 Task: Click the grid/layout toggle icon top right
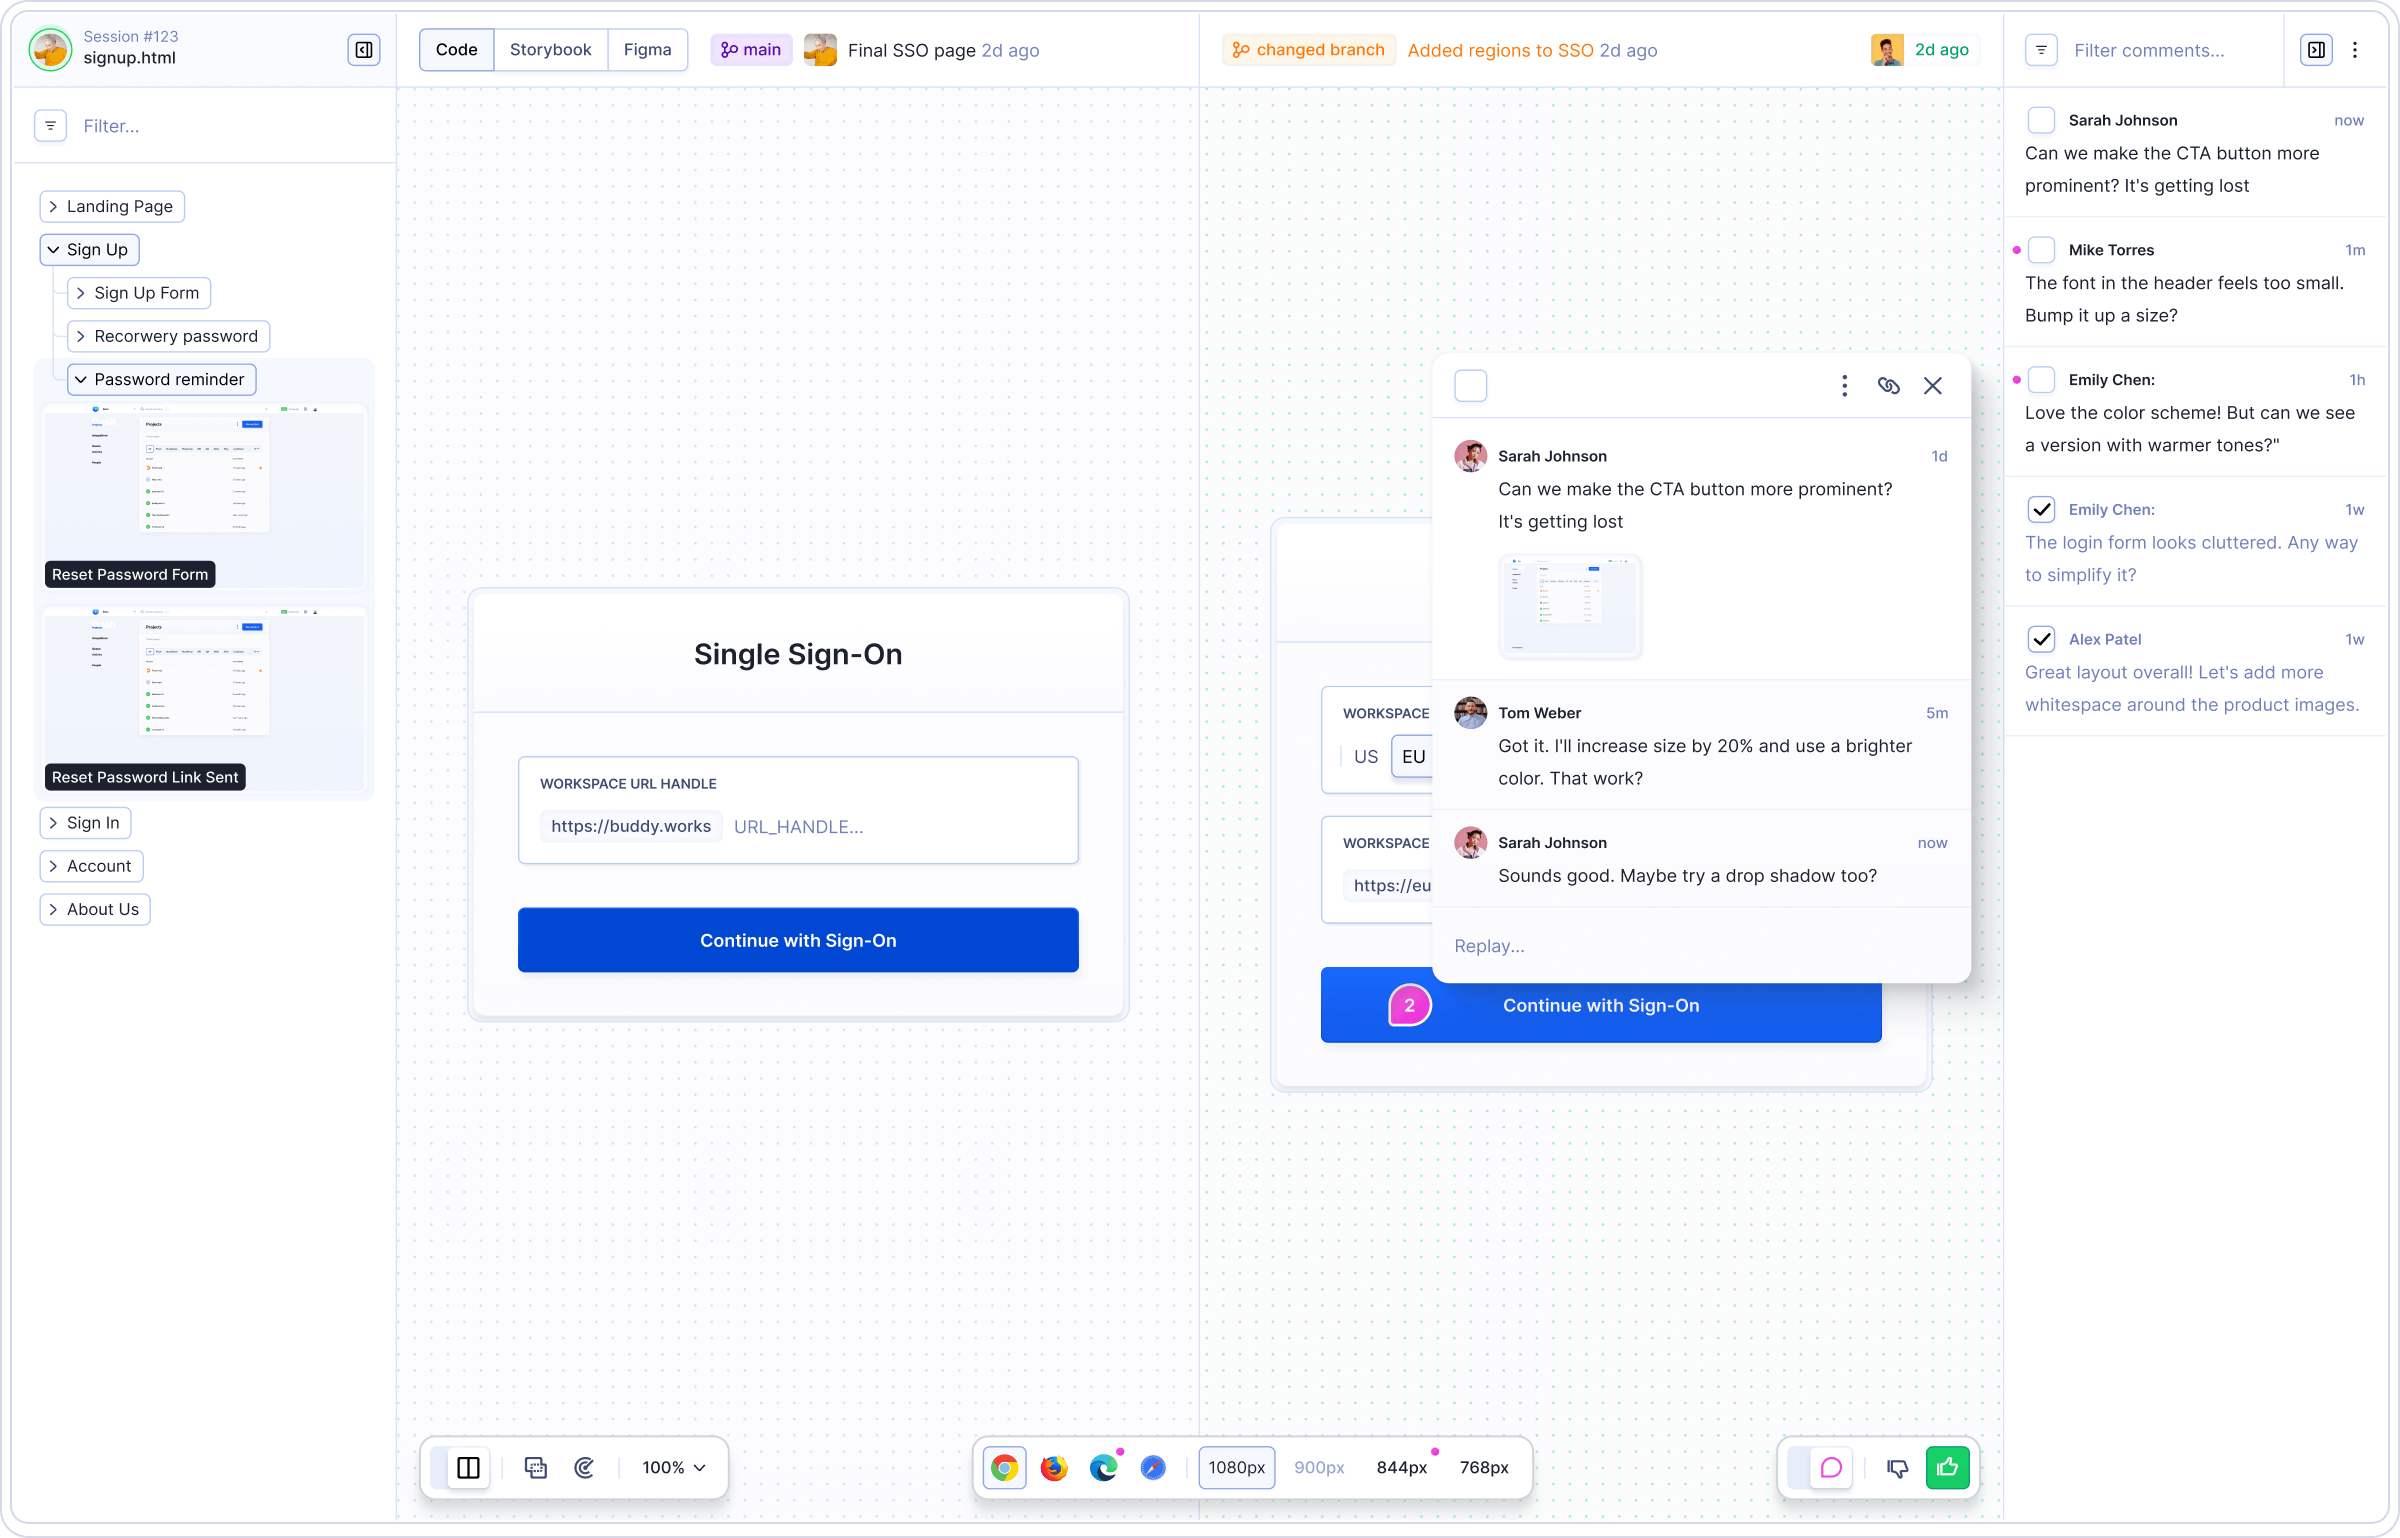[2316, 49]
